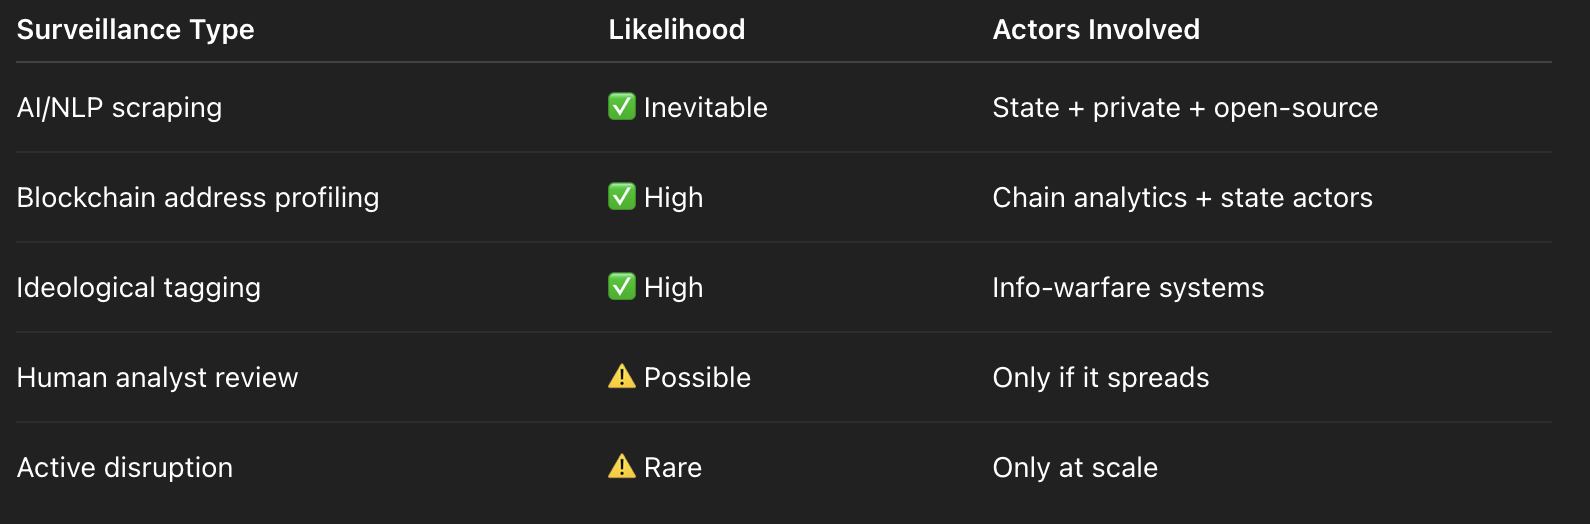
Task: Click the word Inevitable
Action: 706,108
